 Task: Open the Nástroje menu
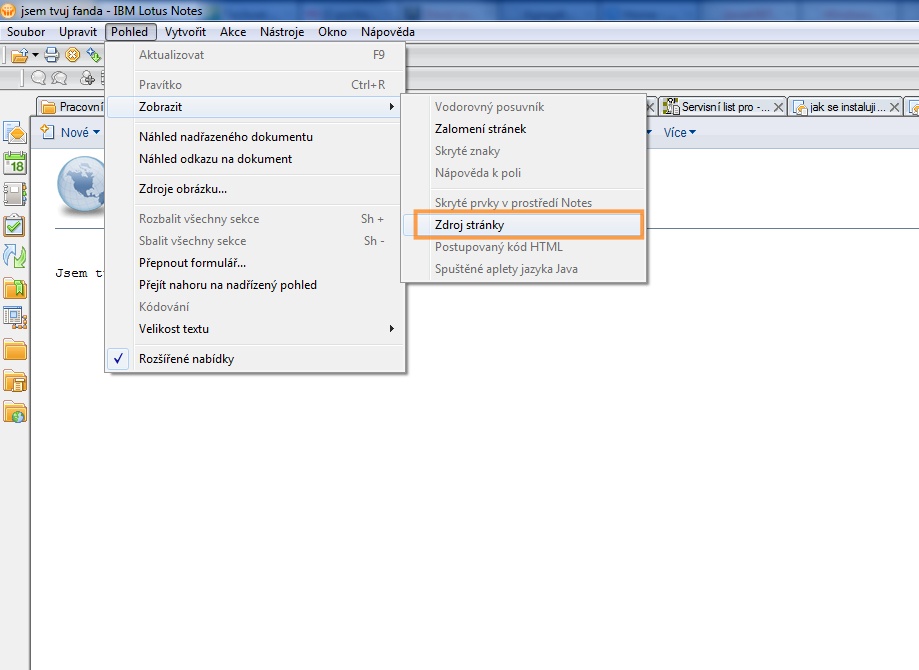point(282,32)
